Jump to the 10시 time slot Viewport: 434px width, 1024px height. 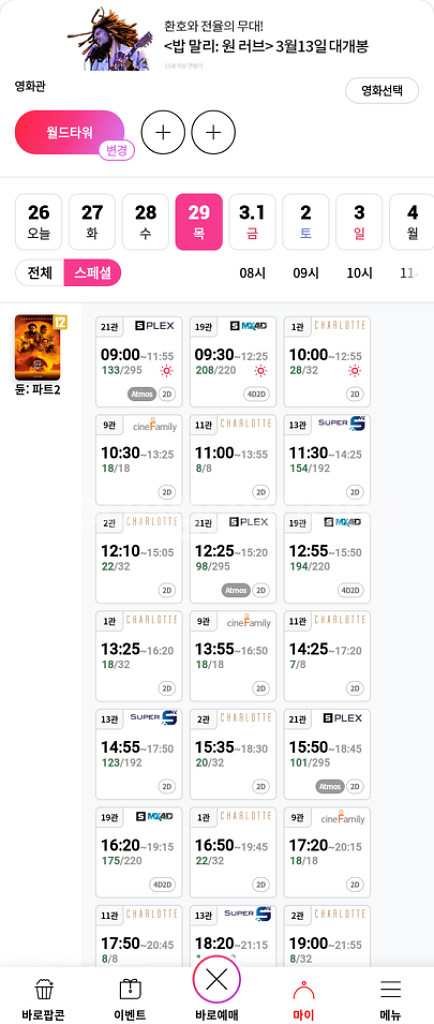(x=359, y=274)
